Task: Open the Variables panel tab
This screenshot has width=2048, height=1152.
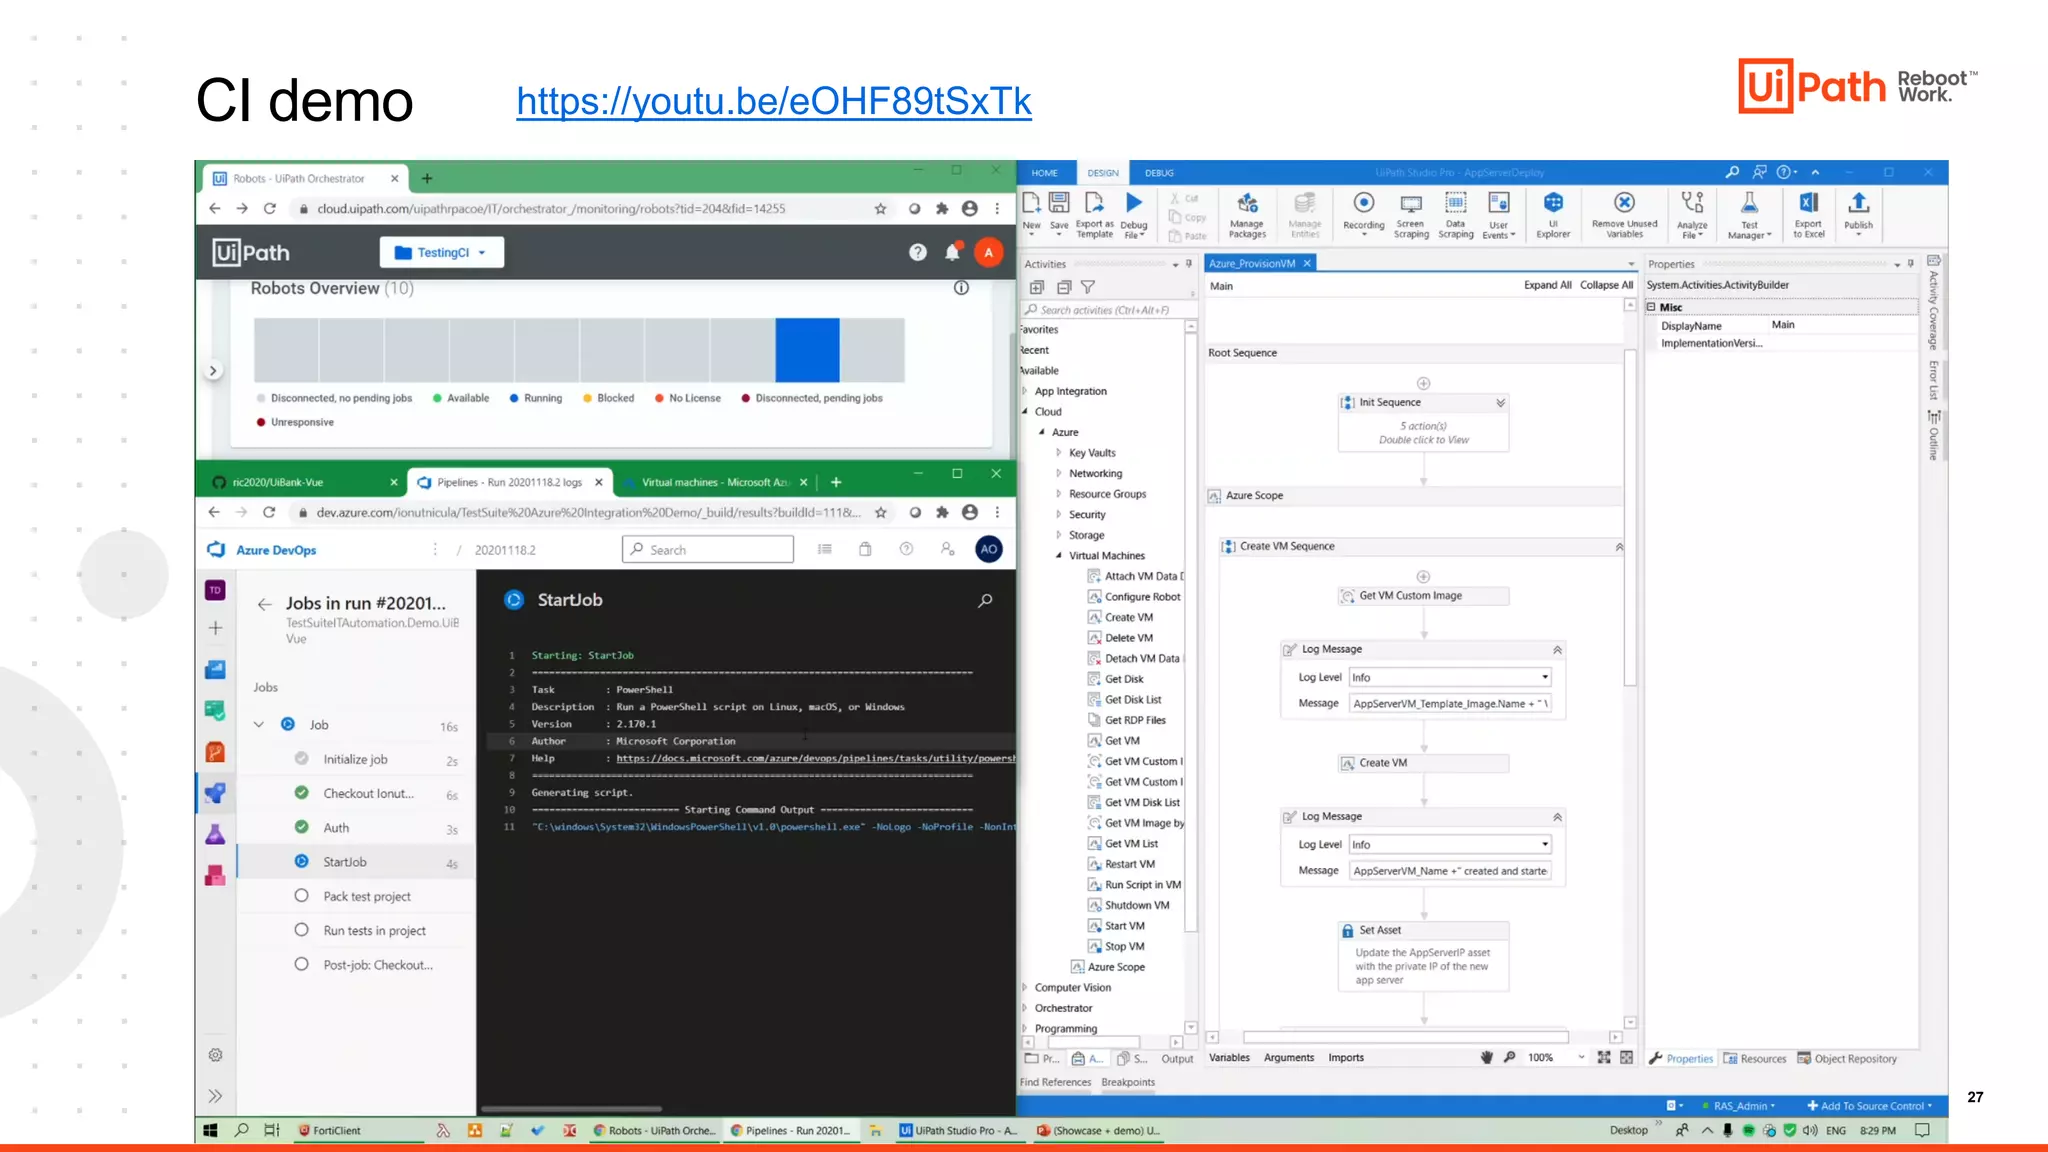Action: (1229, 1057)
